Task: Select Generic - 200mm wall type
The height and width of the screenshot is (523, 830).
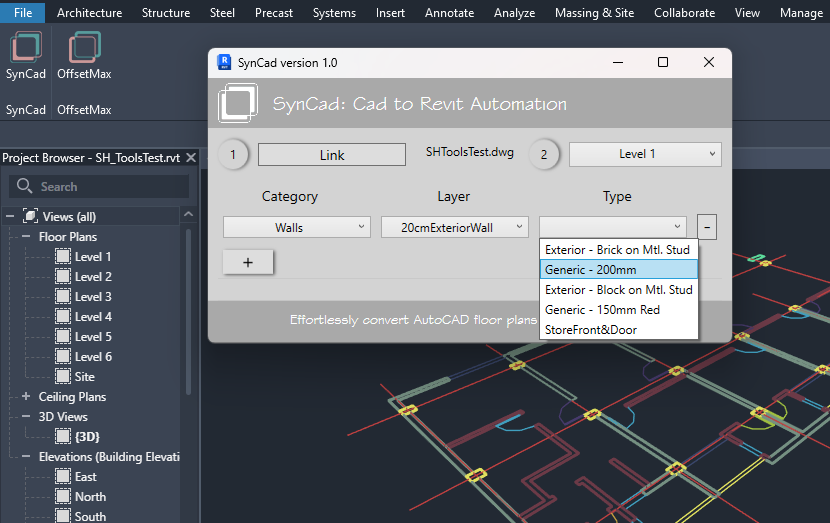Action: coord(619,269)
